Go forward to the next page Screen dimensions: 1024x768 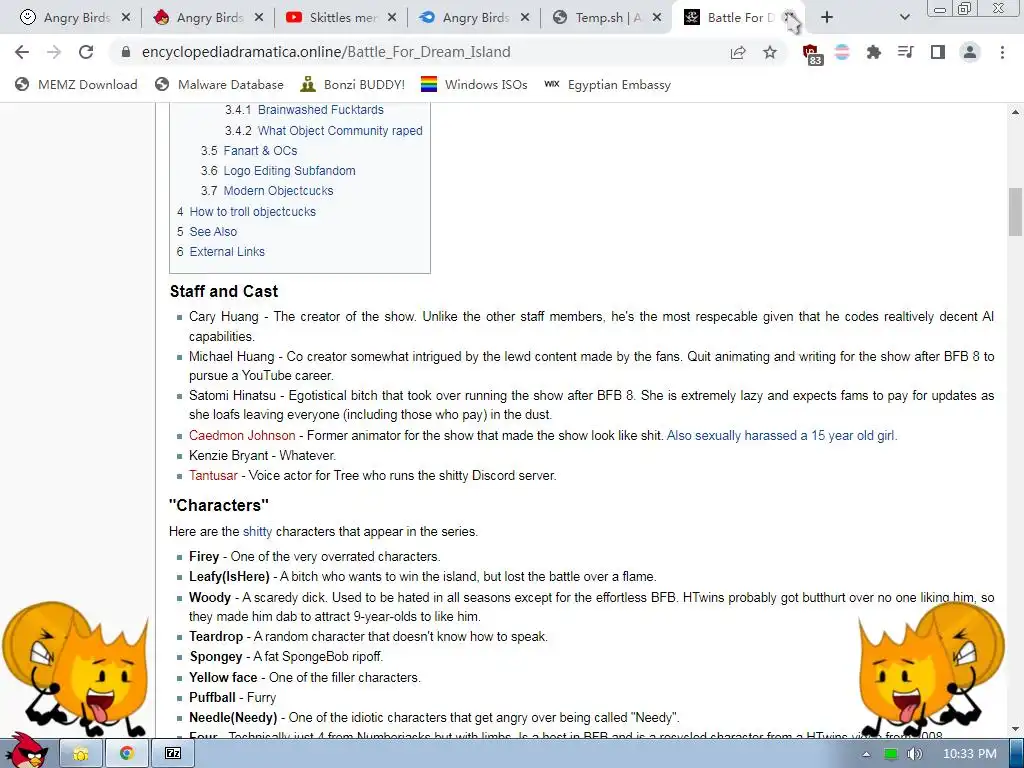coord(54,52)
